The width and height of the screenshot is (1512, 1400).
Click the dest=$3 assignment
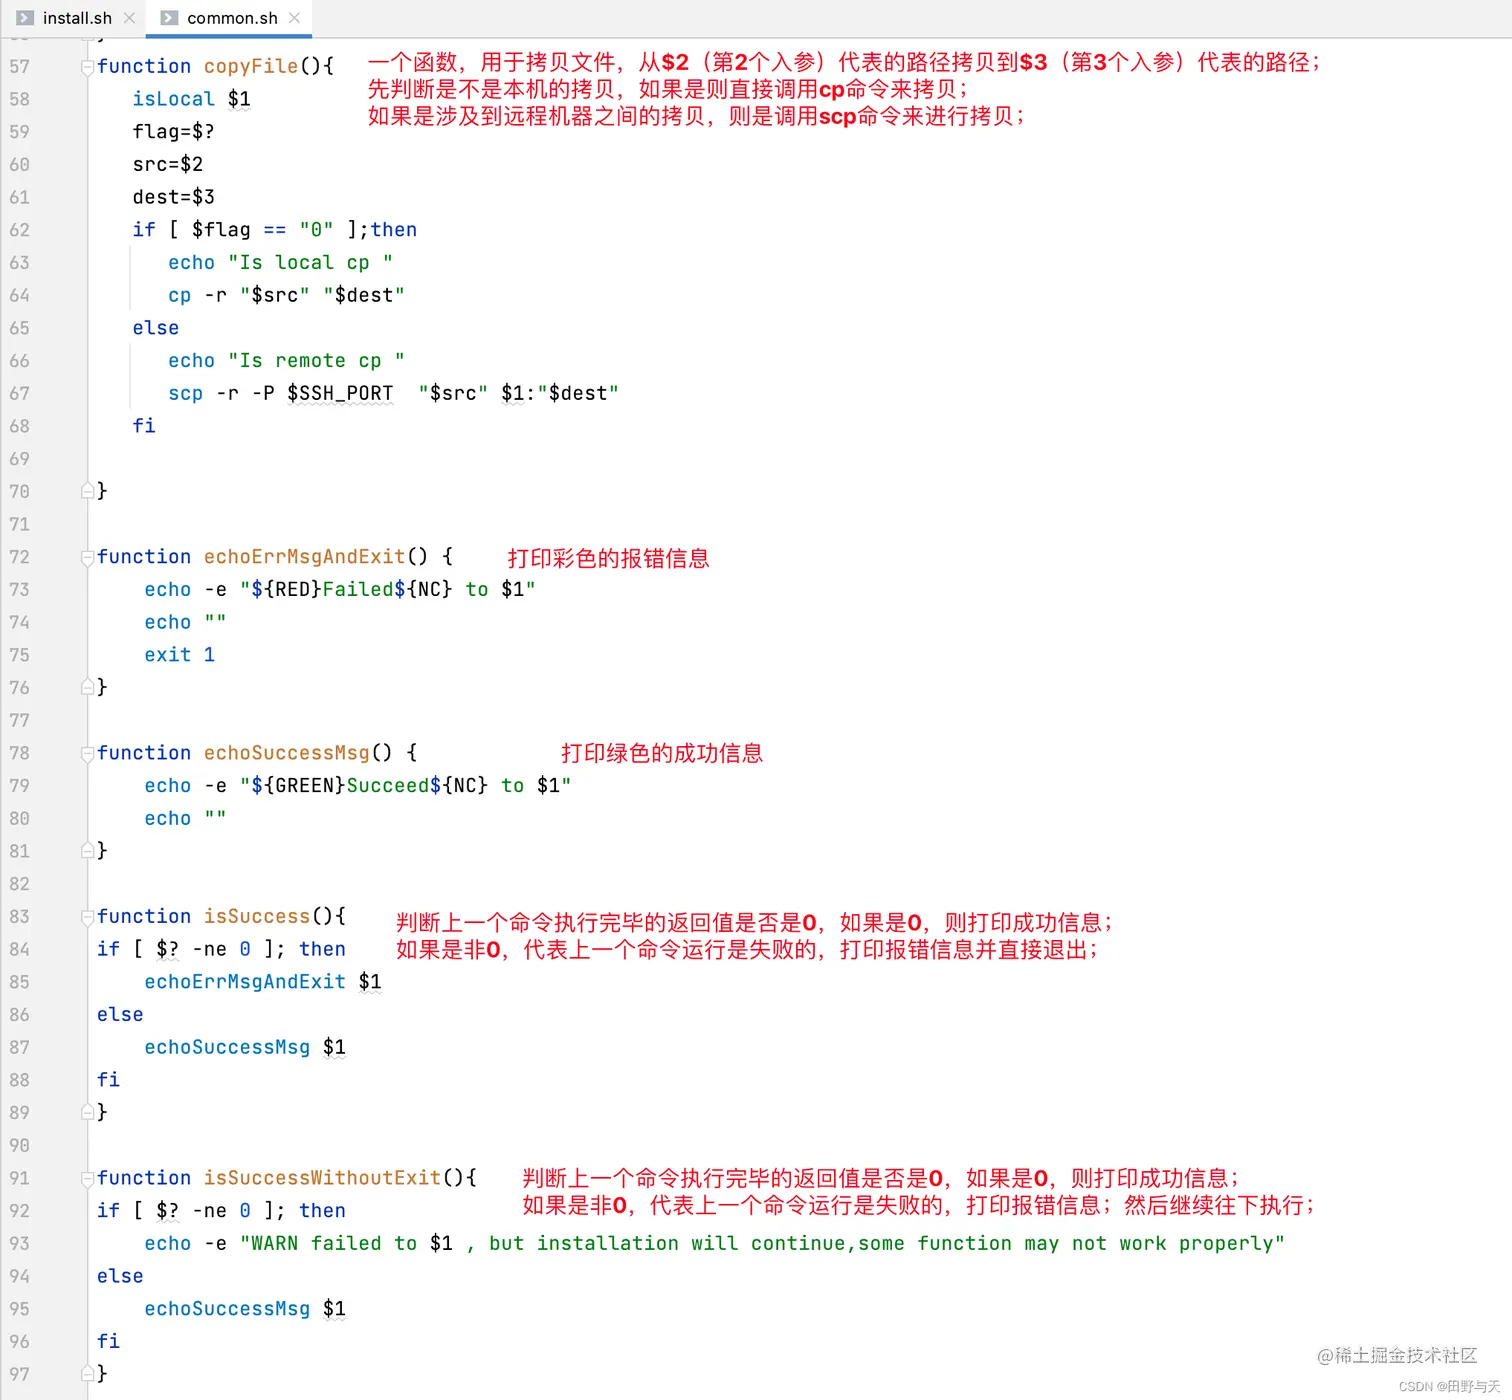pos(173,197)
